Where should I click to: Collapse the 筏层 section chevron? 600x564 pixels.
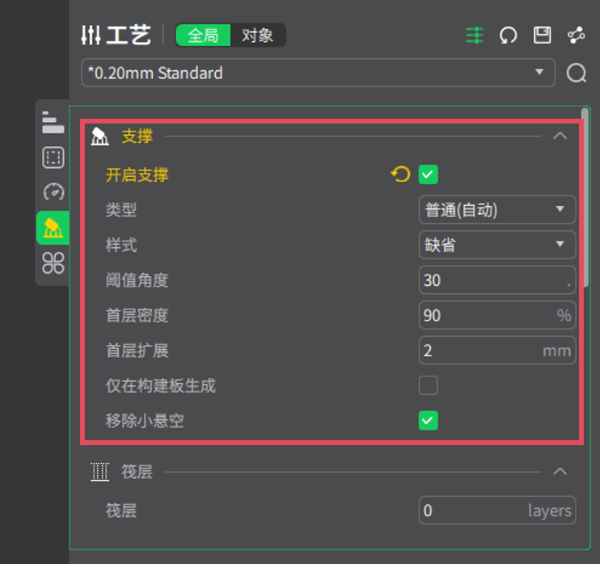coord(560,471)
